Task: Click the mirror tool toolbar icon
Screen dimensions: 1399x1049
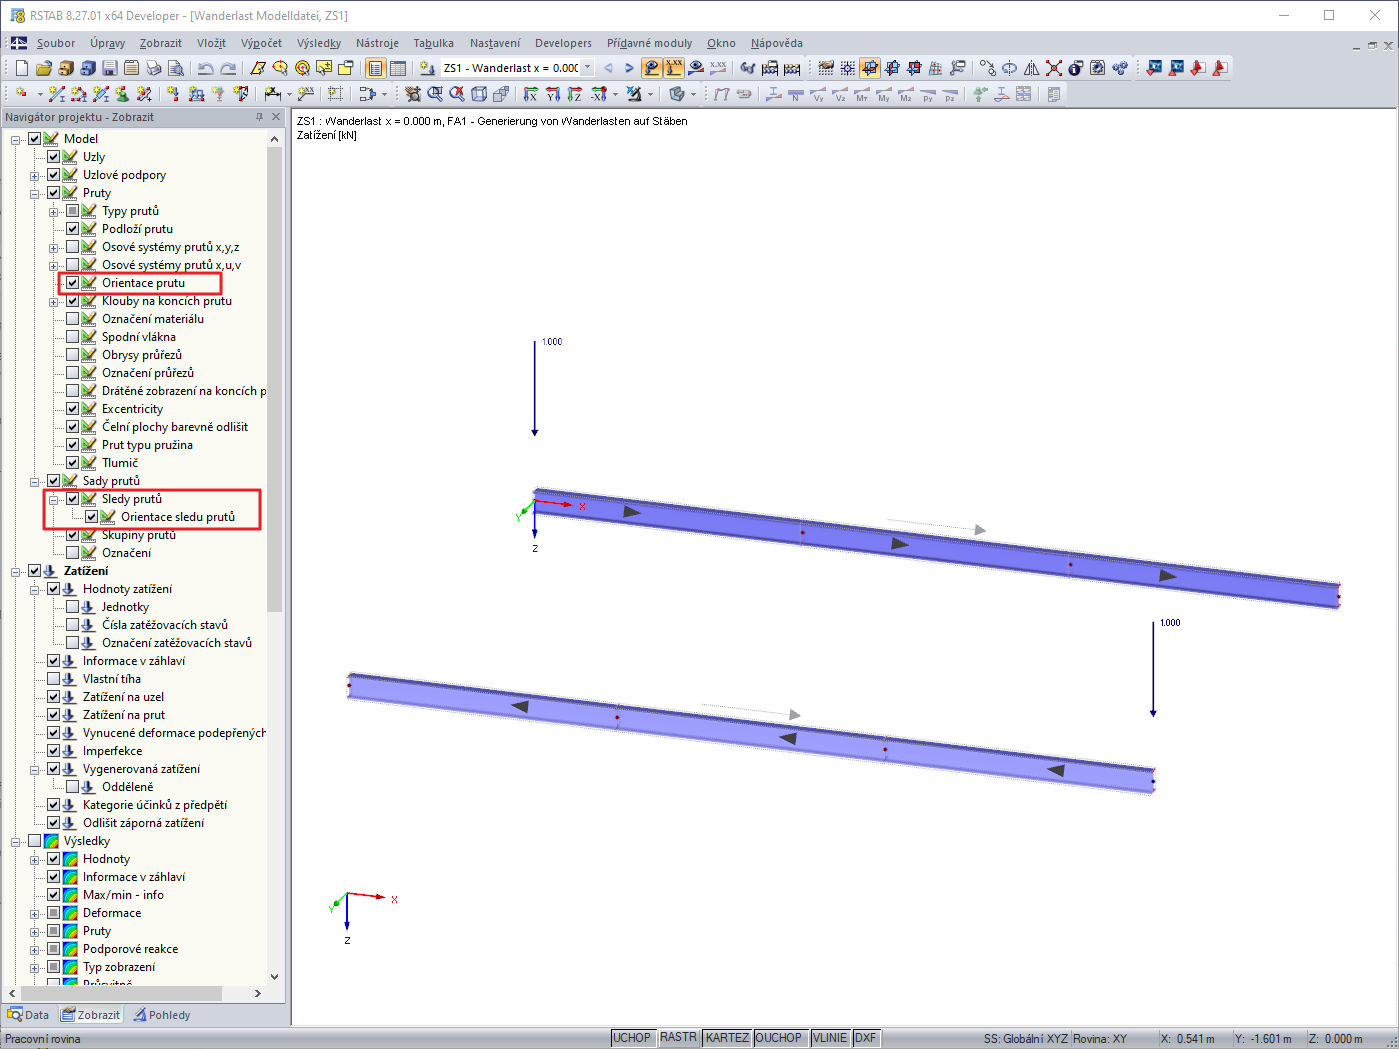Action: [x=1032, y=68]
